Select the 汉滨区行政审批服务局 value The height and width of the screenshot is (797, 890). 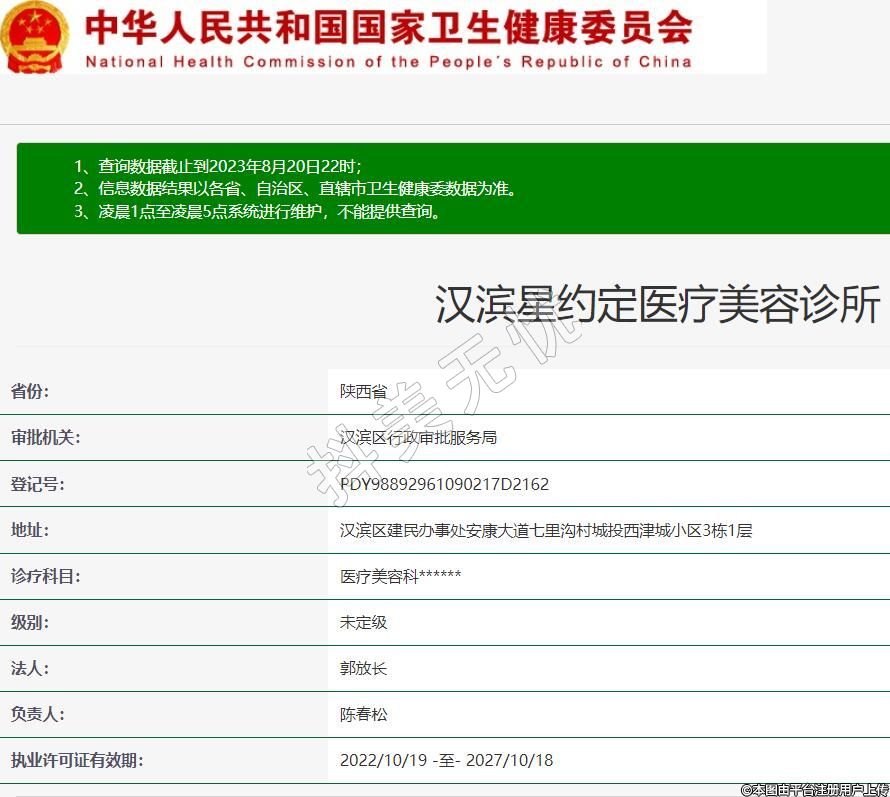coord(418,438)
